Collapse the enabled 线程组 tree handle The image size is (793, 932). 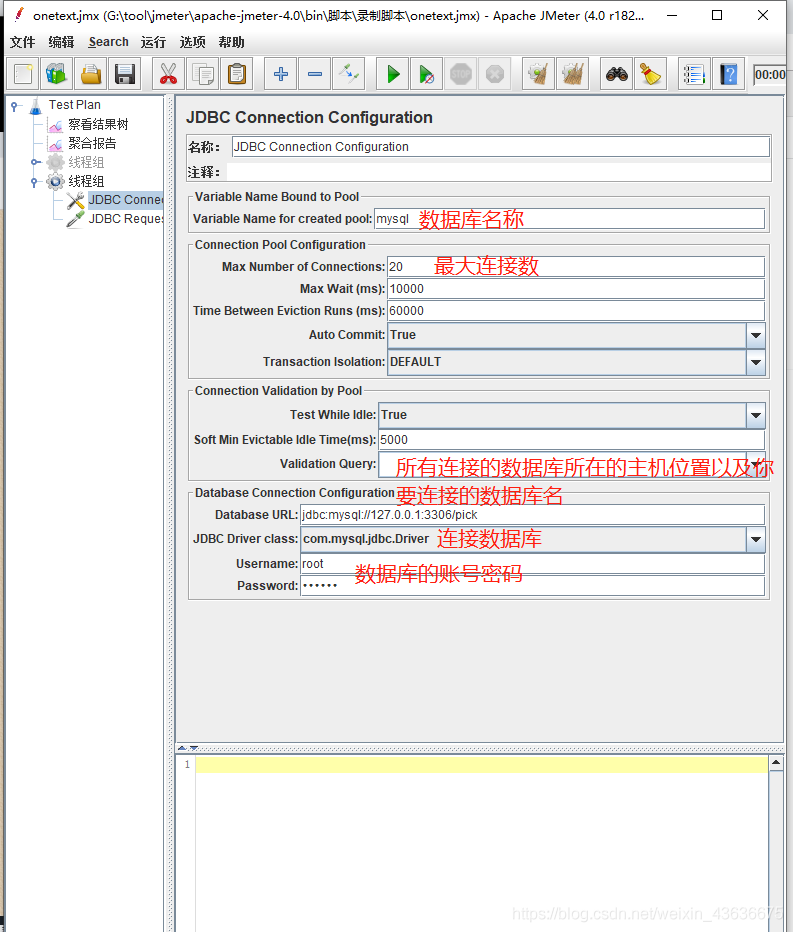point(34,181)
